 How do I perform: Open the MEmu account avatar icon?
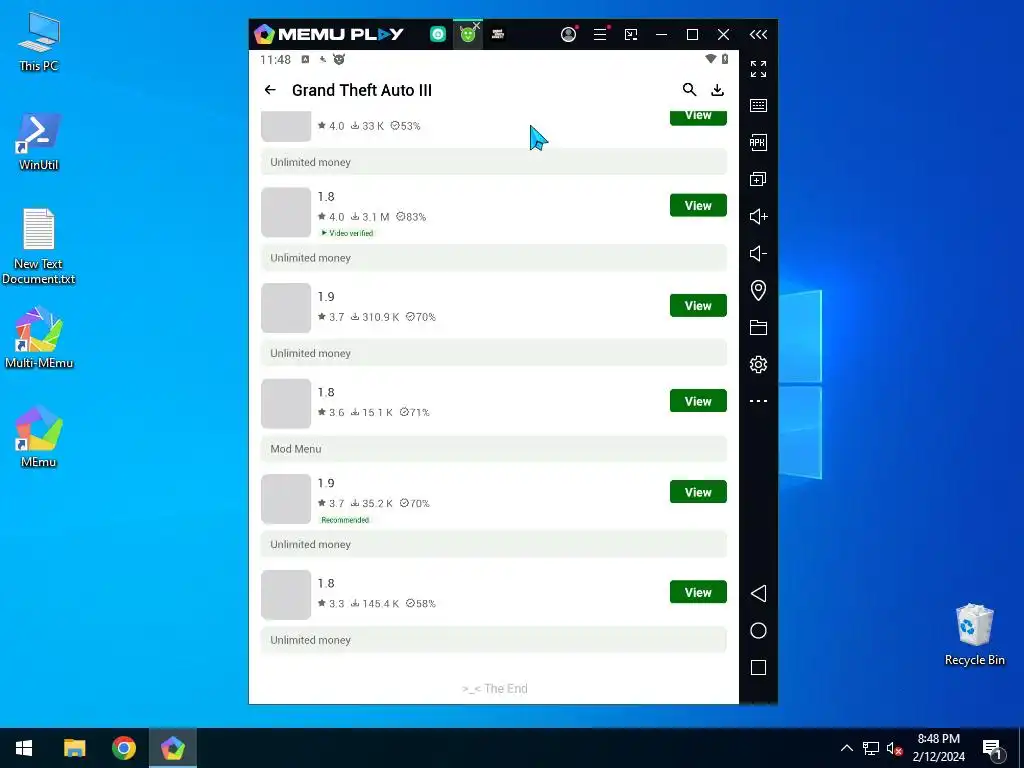[x=569, y=35]
